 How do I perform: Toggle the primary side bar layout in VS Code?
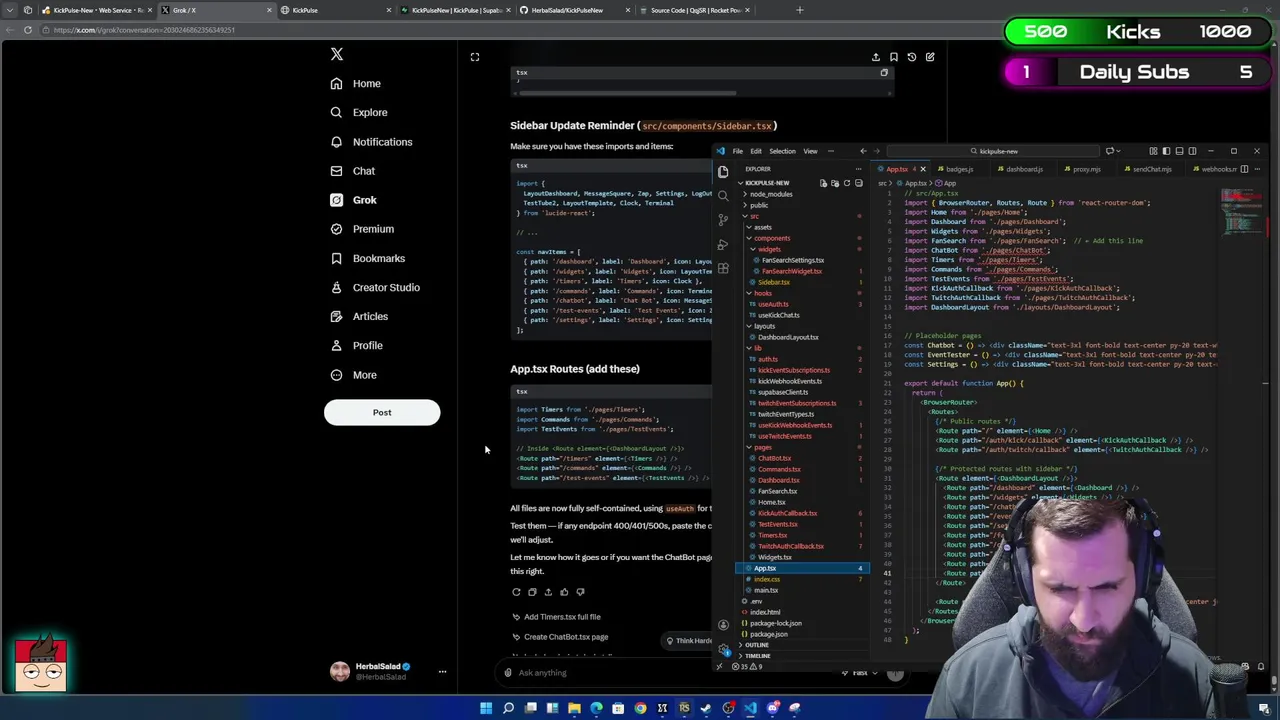pos(1165,151)
